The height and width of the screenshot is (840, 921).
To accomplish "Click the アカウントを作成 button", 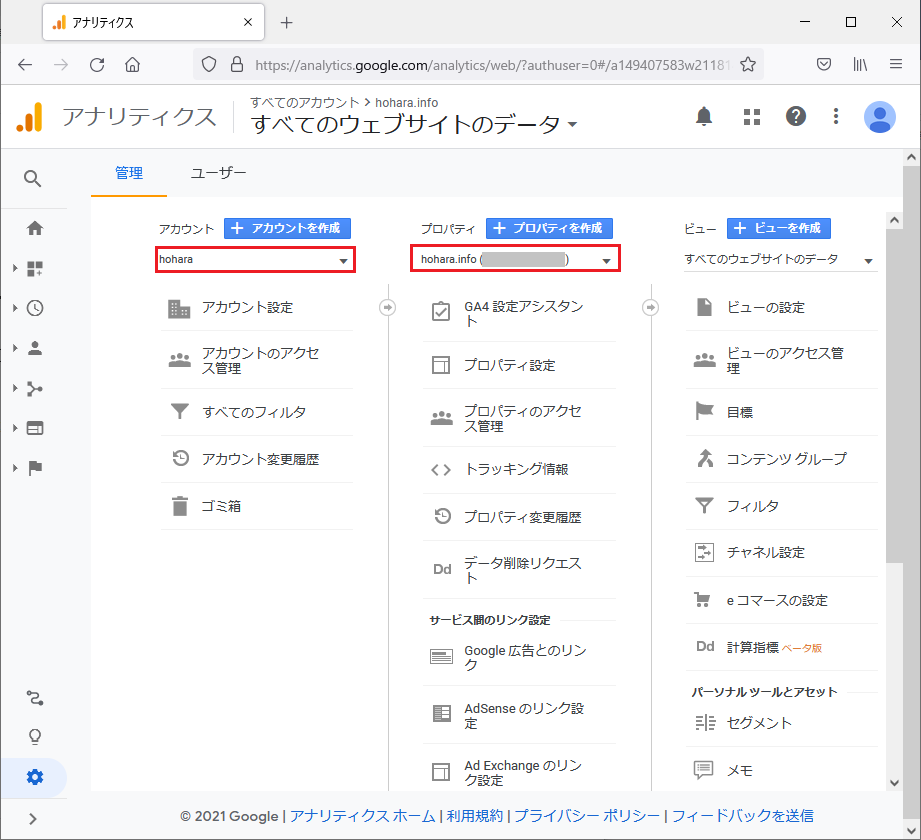I will [x=288, y=228].
